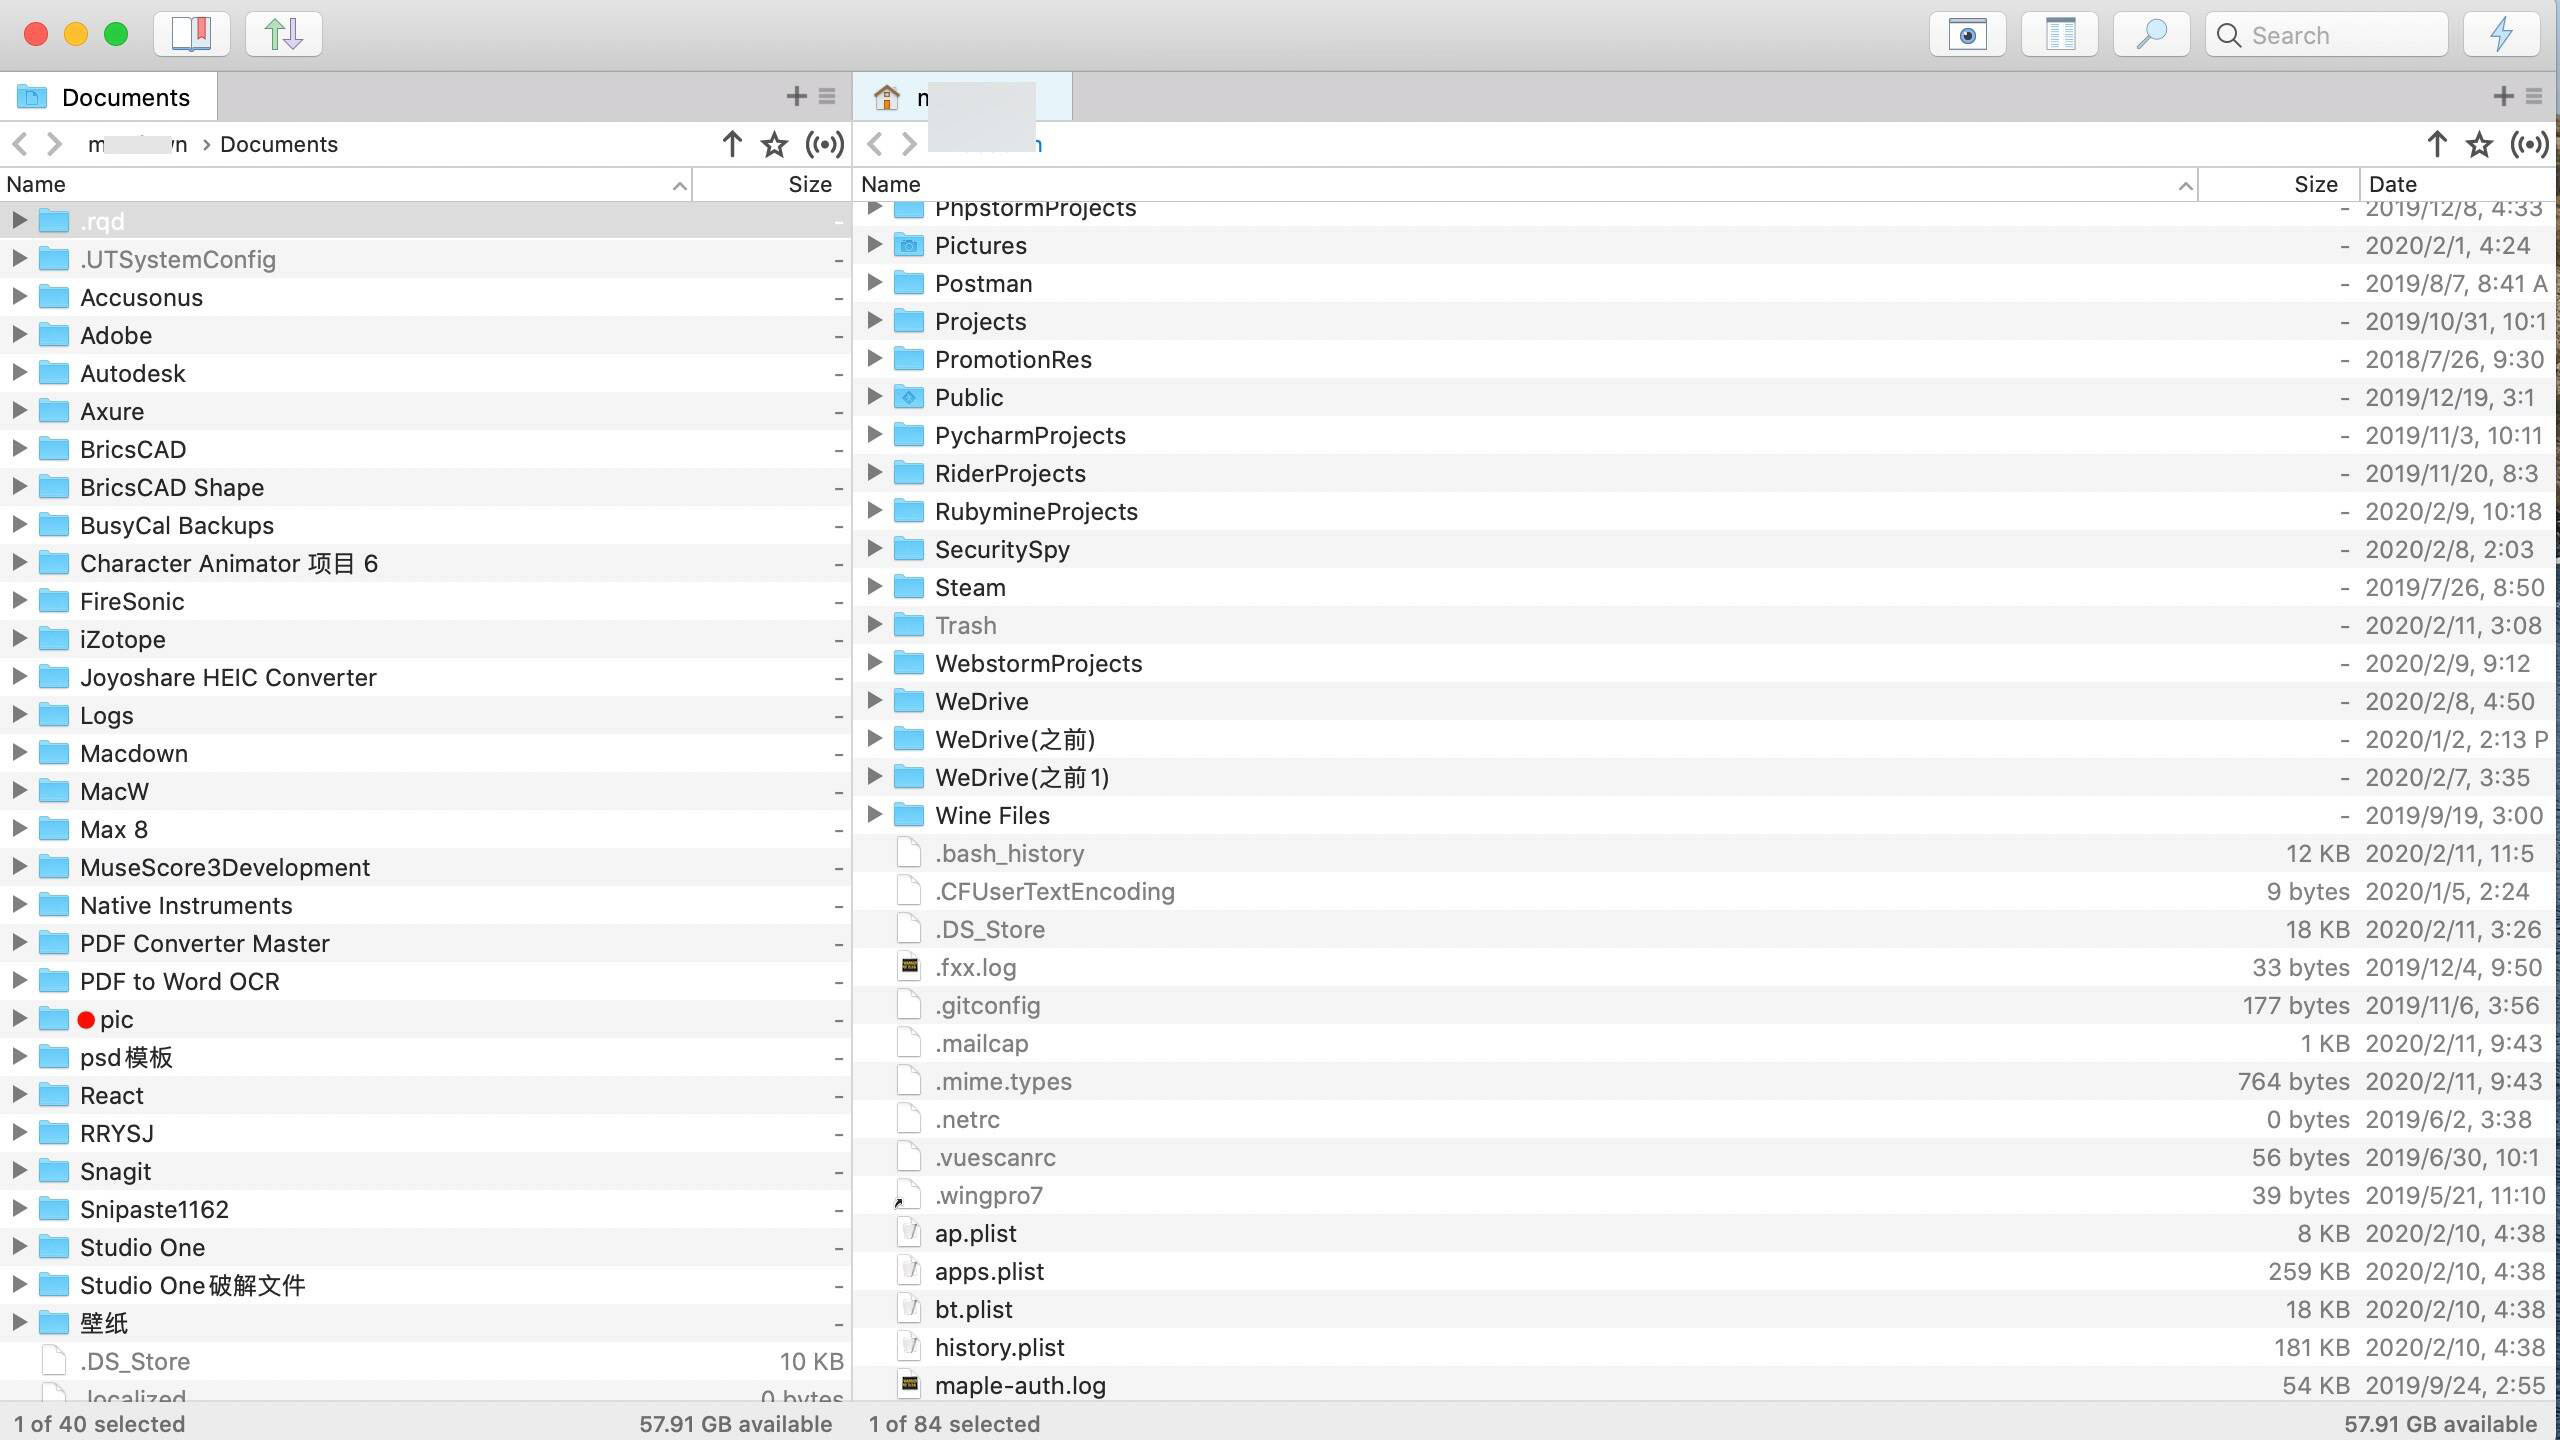
Task: Sort right pane by Name column
Action: 1526,184
